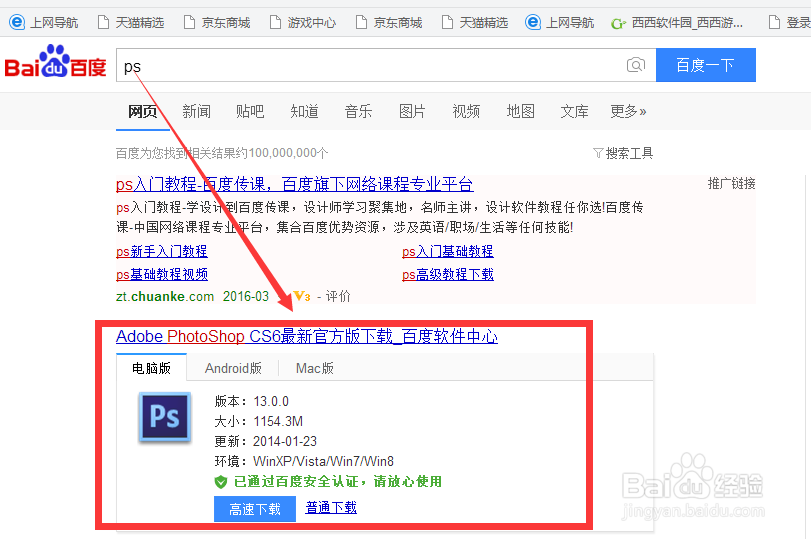Open second 京东商城 bookmark
Image resolution: width=811 pixels, height=539 pixels.
click(x=389, y=23)
